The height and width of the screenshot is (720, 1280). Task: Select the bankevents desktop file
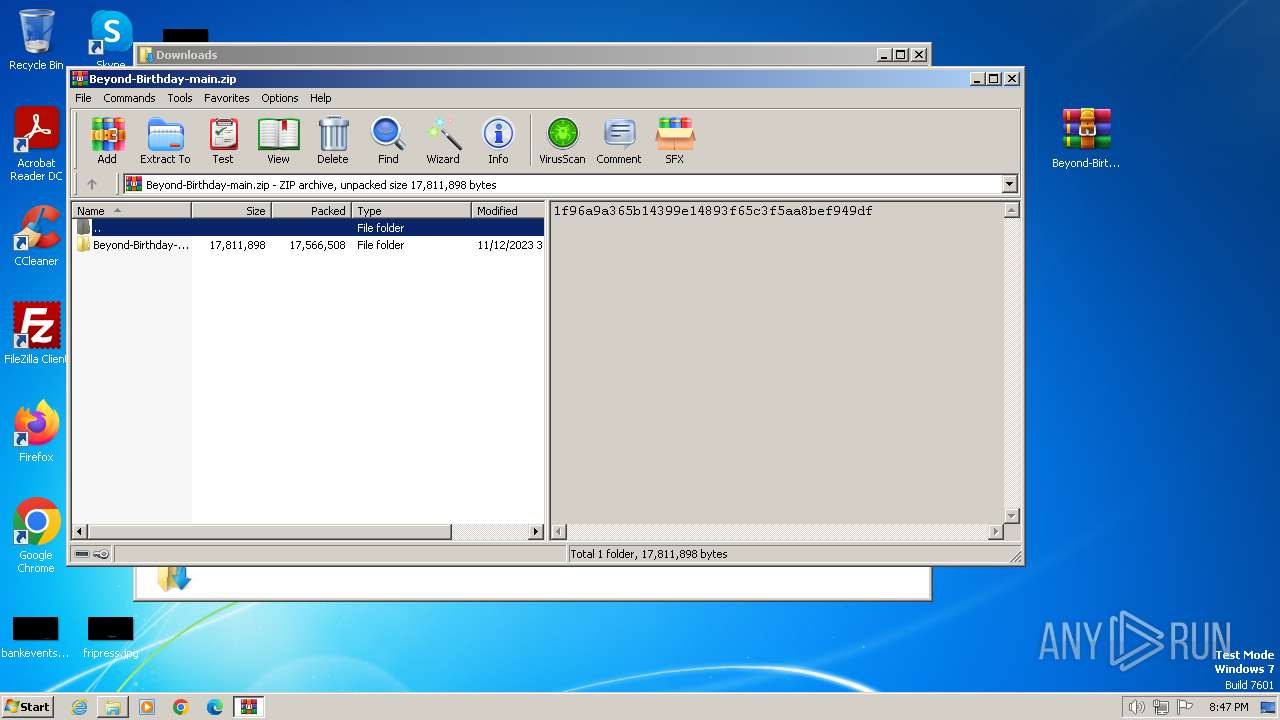[35, 638]
